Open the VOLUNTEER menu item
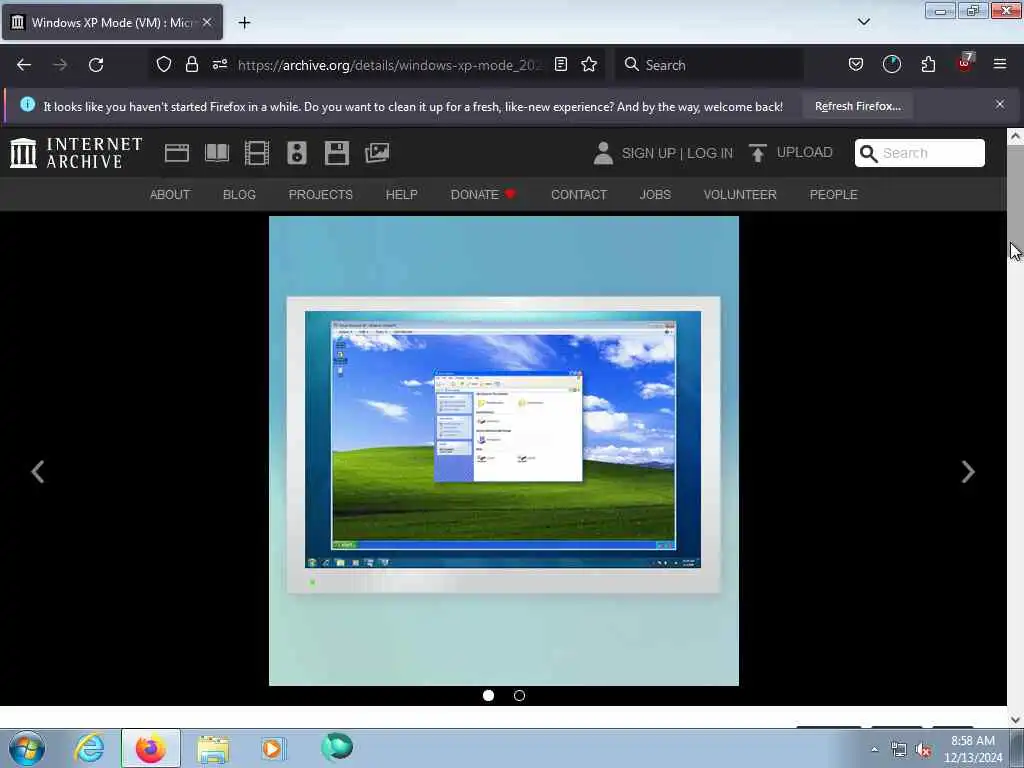The image size is (1024, 768). 740,195
